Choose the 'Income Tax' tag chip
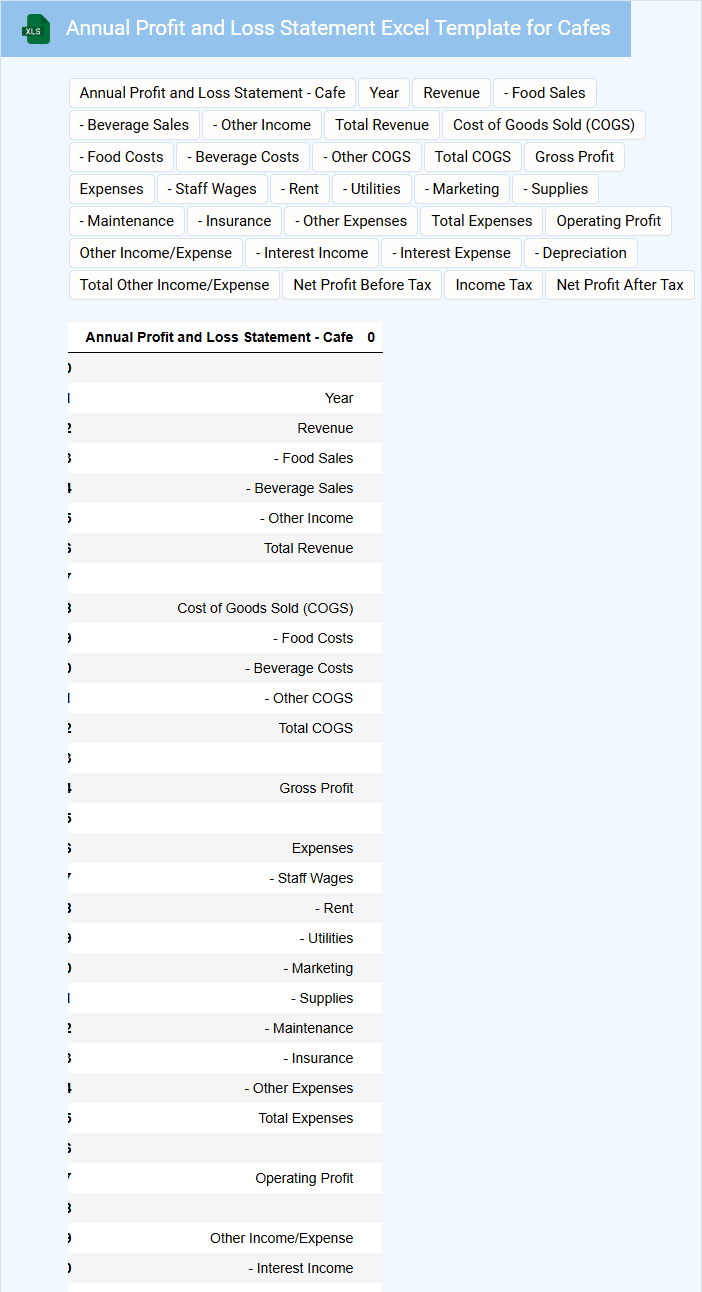Image resolution: width=702 pixels, height=1292 pixels. pyautogui.click(x=494, y=285)
